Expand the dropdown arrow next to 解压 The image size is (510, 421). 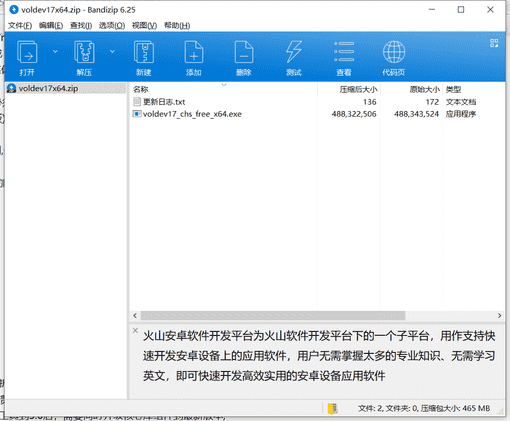[x=112, y=51]
